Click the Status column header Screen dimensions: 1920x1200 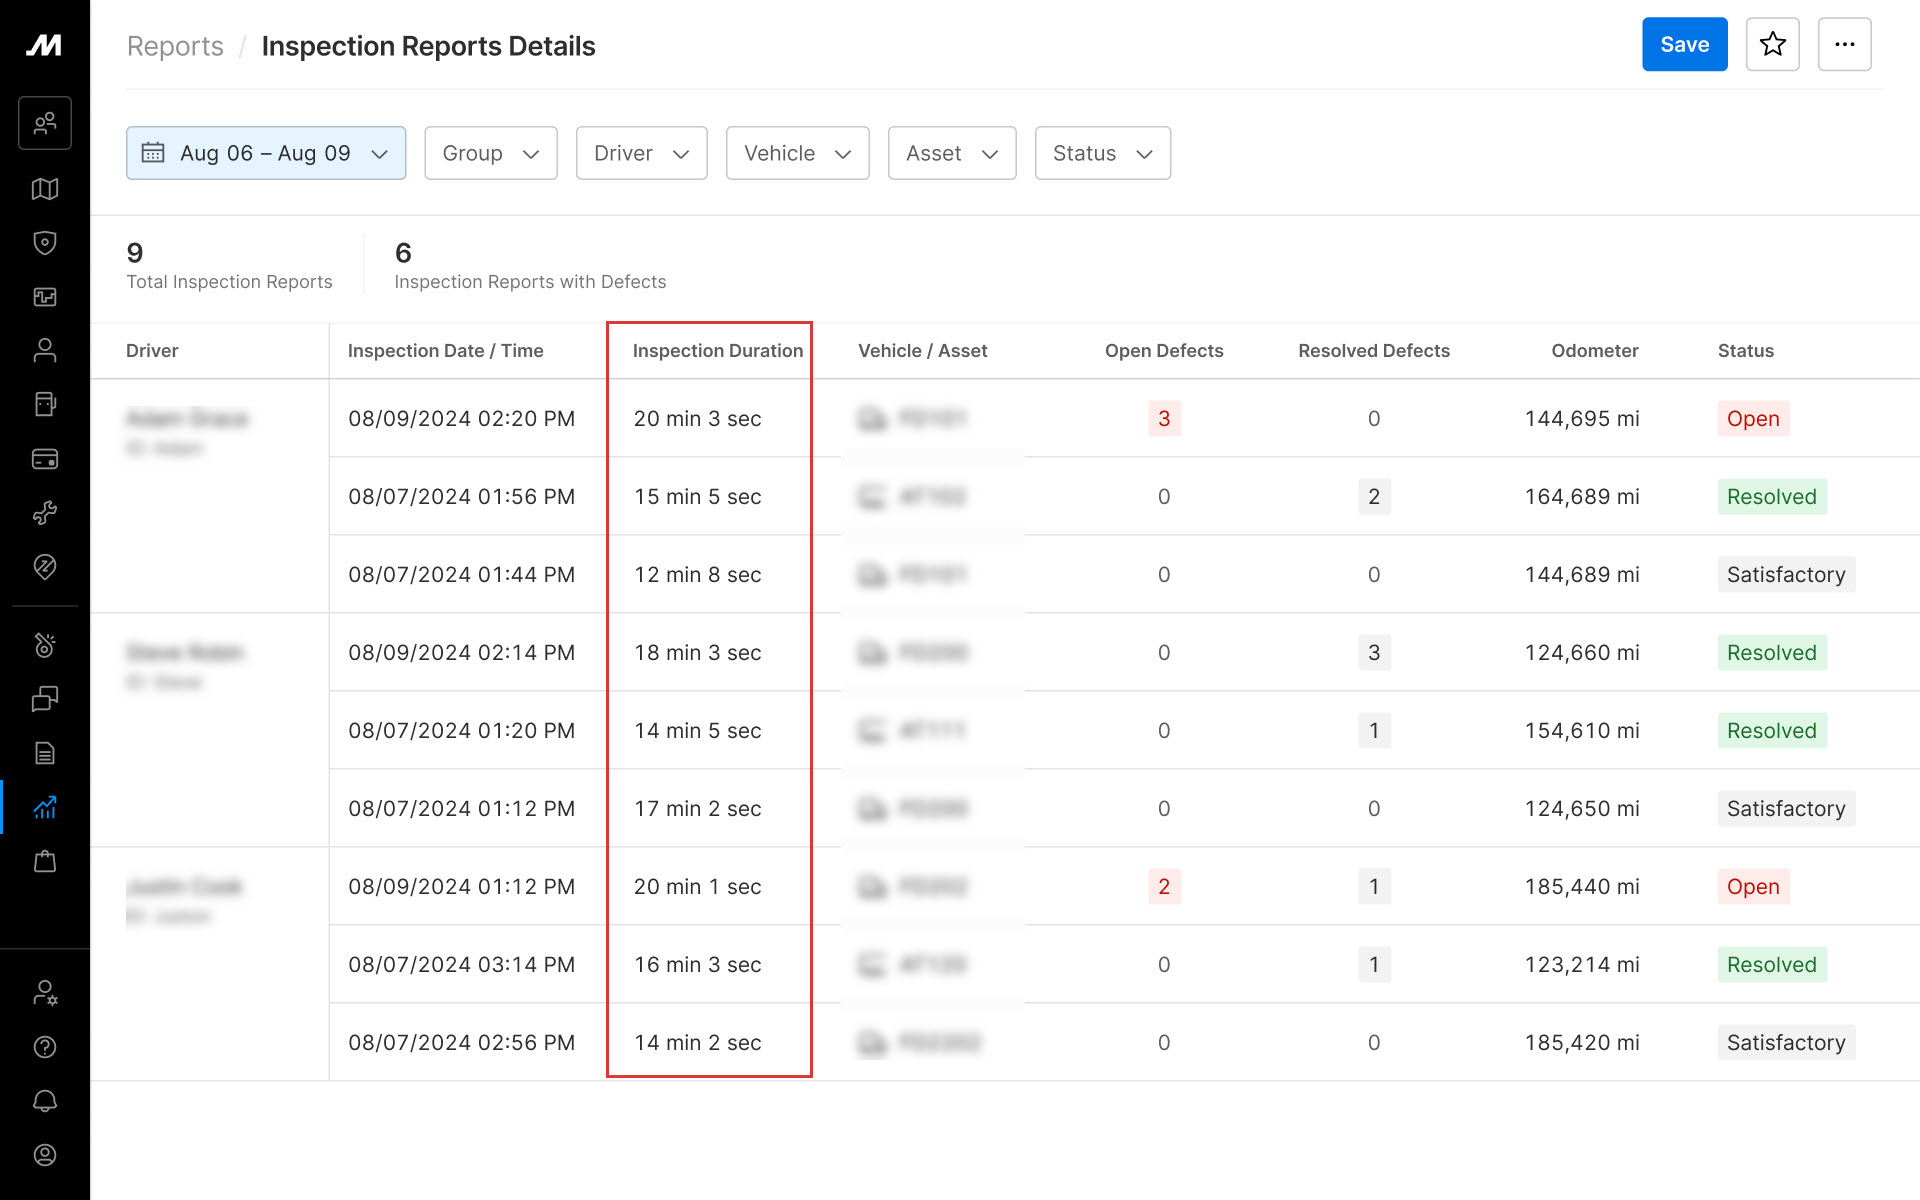pyautogui.click(x=1746, y=351)
